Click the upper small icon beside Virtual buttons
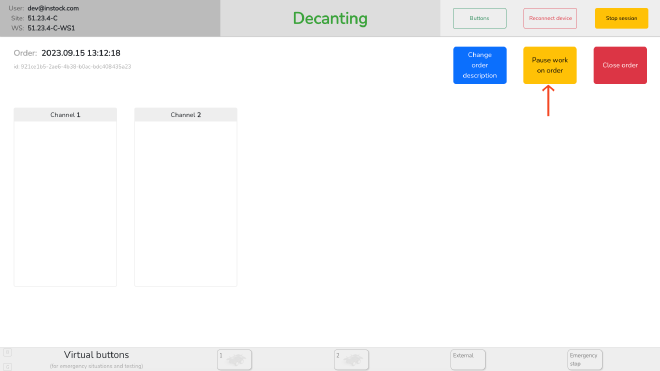 [x=8, y=352]
